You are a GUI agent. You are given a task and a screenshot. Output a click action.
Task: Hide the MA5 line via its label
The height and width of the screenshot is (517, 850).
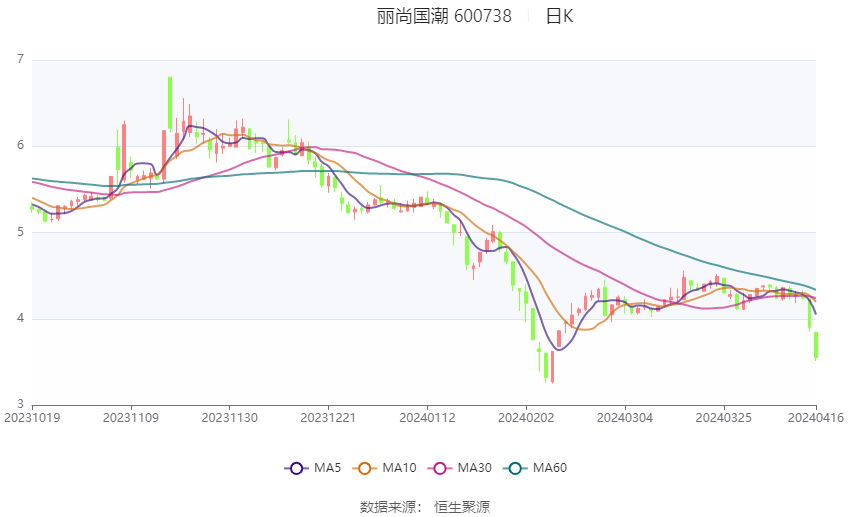tap(326, 467)
